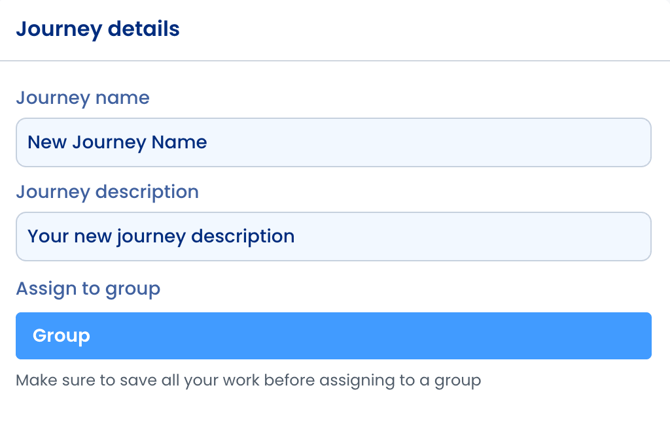Click the divider line under Journey details
This screenshot has width=670, height=426.
click(x=335, y=61)
